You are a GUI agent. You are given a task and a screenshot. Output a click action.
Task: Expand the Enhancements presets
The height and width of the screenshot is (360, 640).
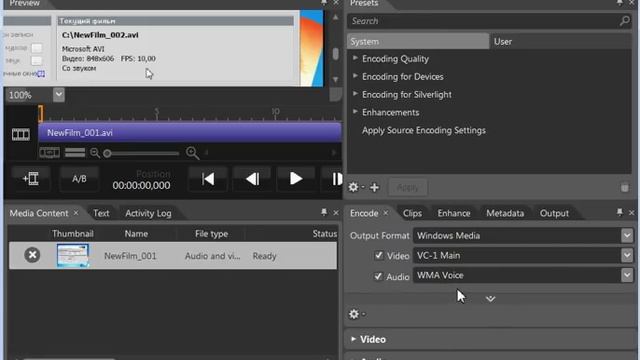[355, 112]
